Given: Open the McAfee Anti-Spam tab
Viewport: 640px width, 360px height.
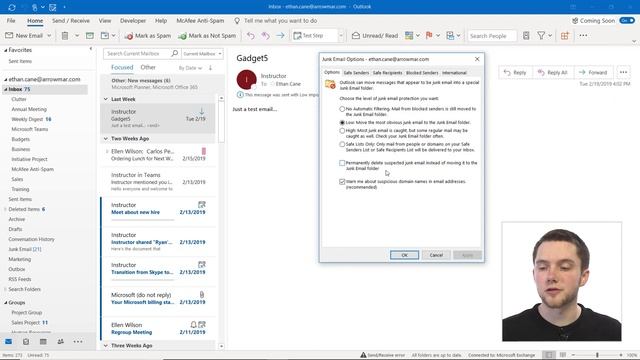Looking at the screenshot, I should (200, 21).
